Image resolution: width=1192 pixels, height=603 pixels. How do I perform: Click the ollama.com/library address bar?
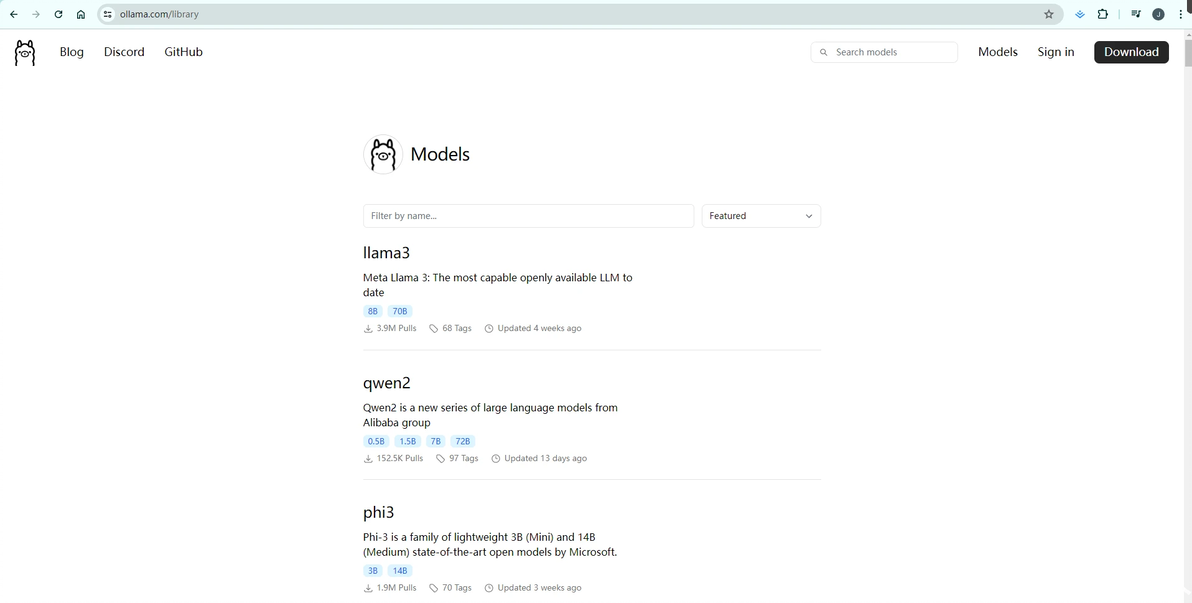[578, 14]
